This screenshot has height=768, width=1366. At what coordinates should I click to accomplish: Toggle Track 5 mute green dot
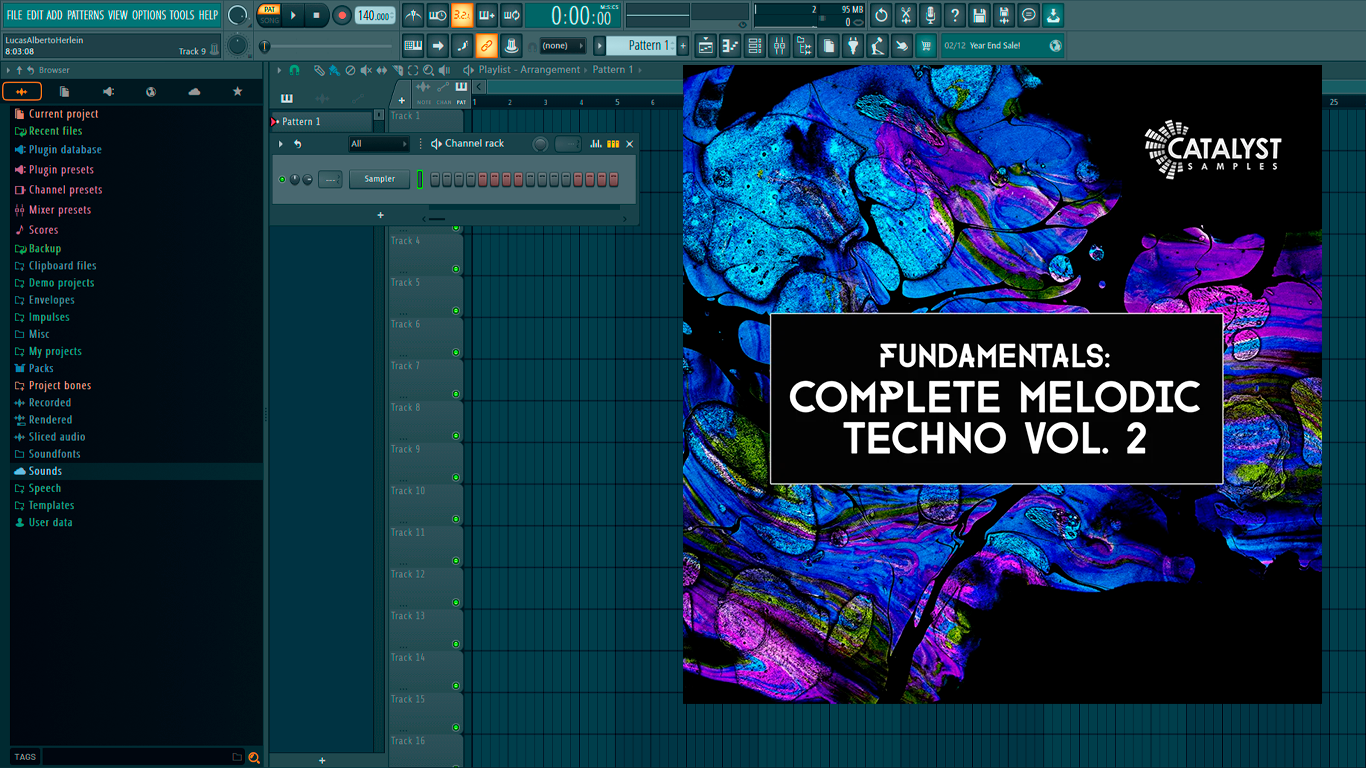coord(456,310)
